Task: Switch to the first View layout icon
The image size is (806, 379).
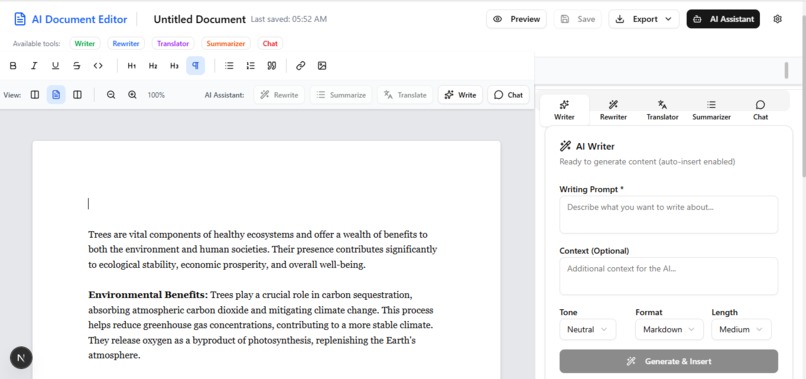Action: pyautogui.click(x=35, y=95)
